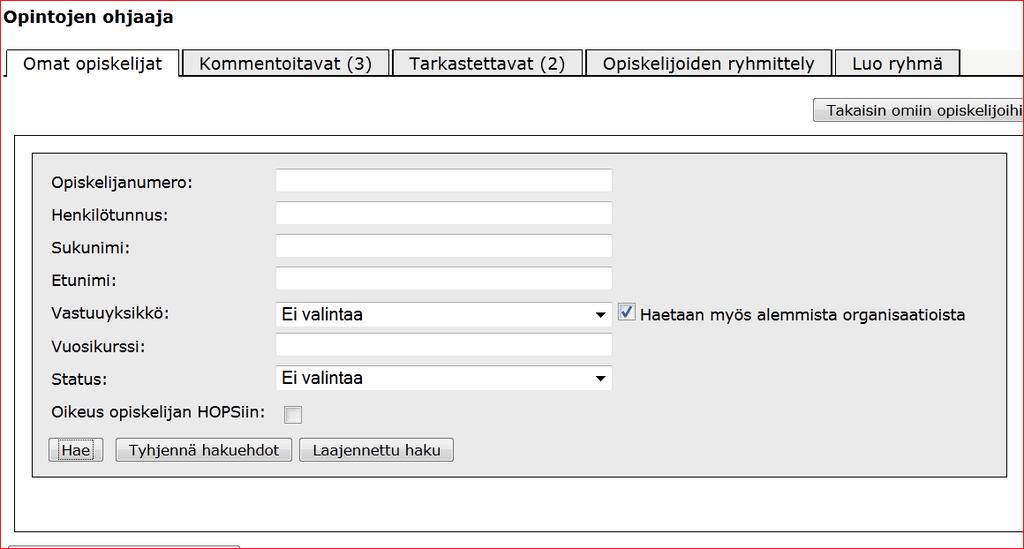1024x549 pixels.
Task: Click the Takaisin omiin opiskelijoihin button
Action: click(x=918, y=110)
